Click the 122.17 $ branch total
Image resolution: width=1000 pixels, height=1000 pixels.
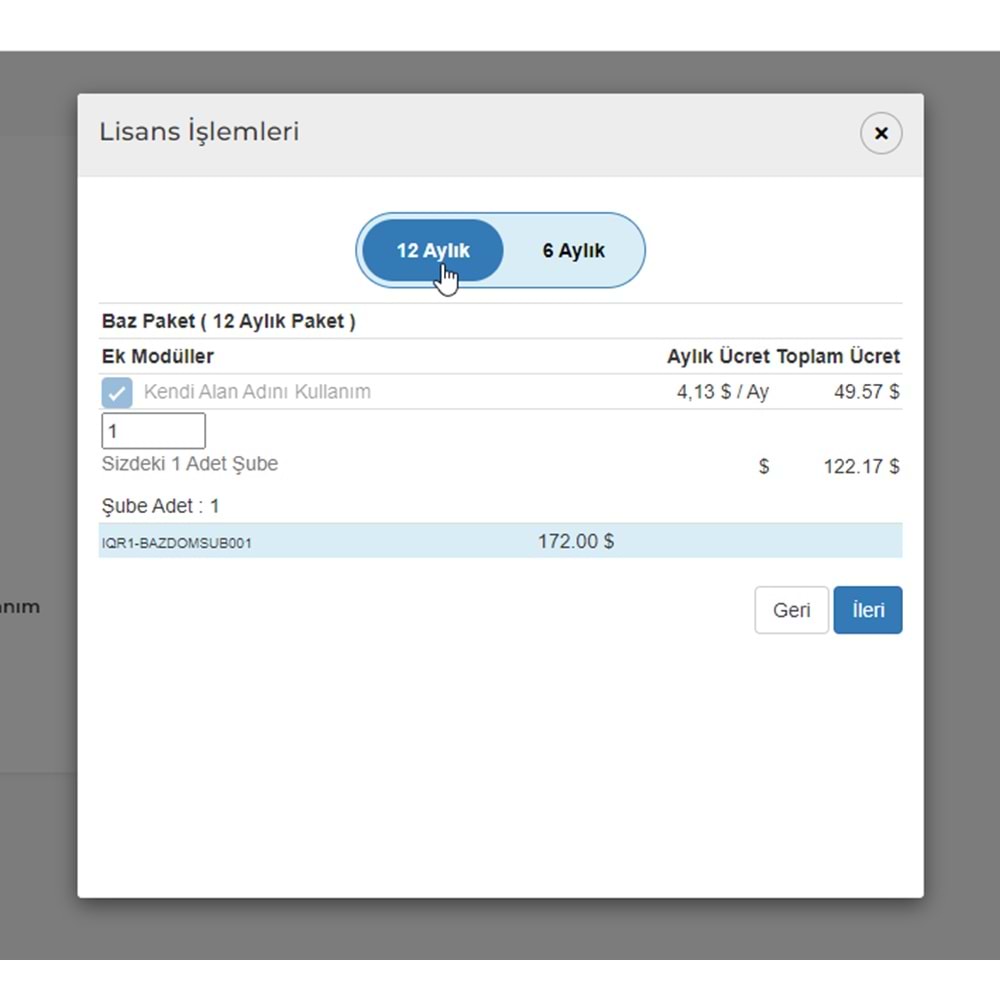point(861,466)
